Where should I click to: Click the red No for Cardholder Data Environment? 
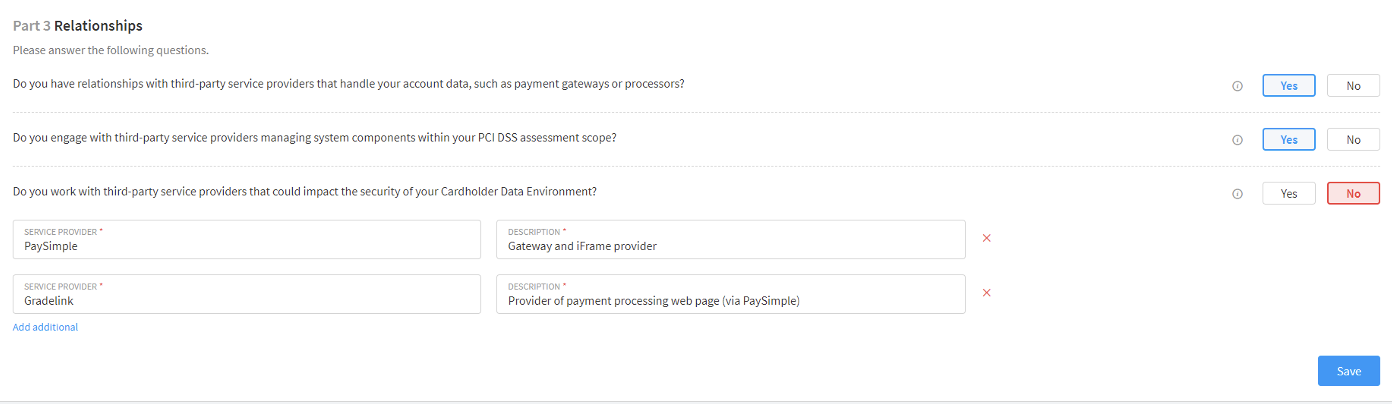tap(1353, 194)
